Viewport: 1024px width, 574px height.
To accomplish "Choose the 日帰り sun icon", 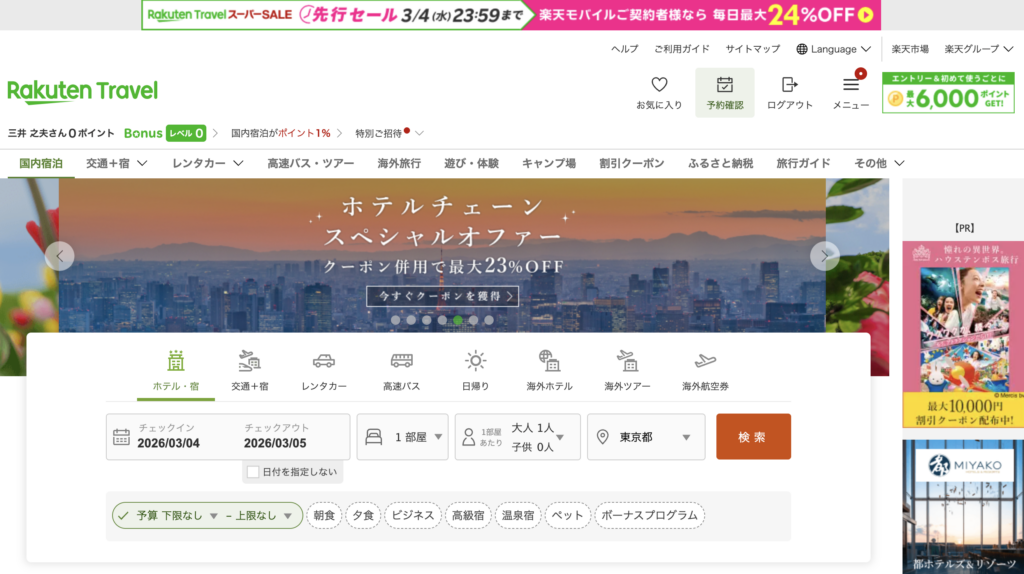I will 475,361.
